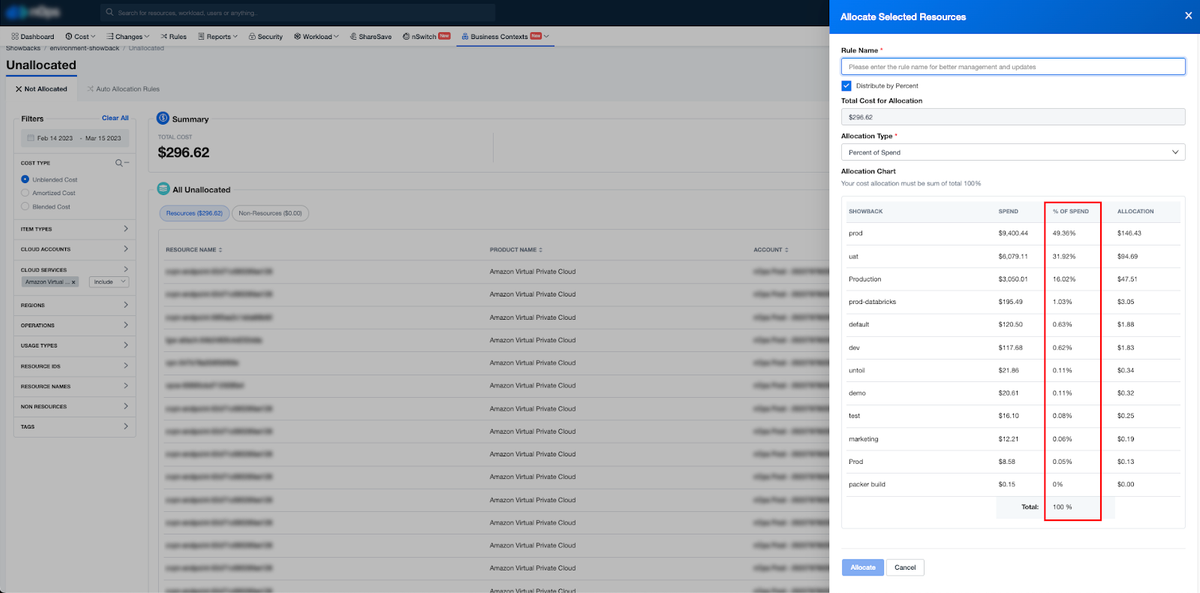Click the $9,400.44 spend value
Image resolution: width=1200 pixels, height=593 pixels.
(x=1013, y=233)
